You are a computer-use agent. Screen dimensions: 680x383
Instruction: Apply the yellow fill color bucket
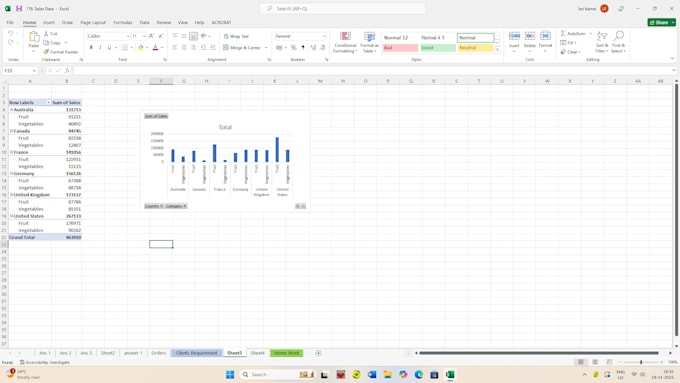click(141, 47)
